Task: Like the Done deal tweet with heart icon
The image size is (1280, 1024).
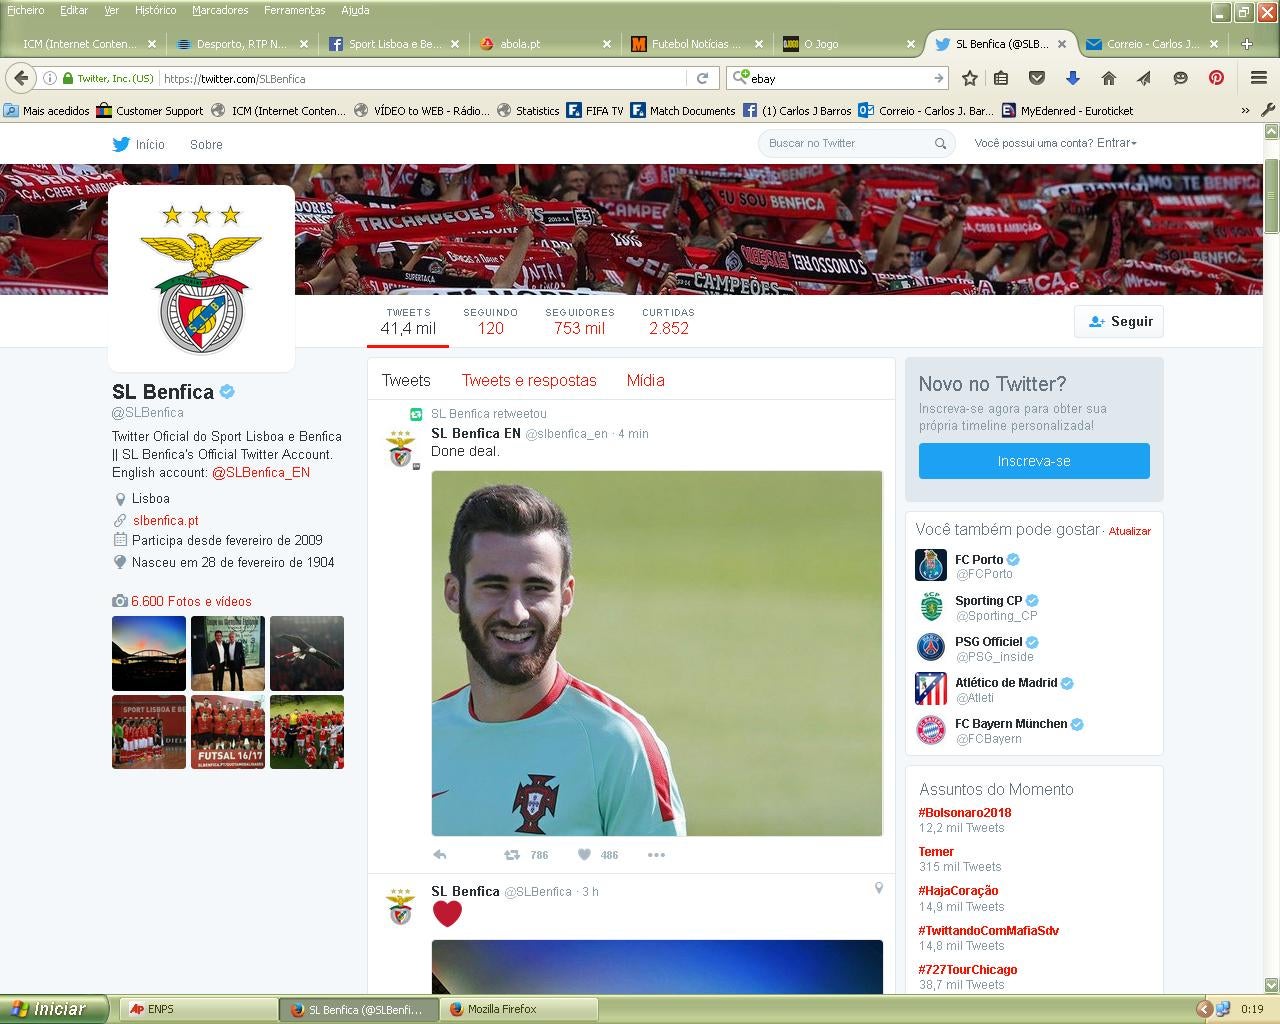Action: (585, 855)
